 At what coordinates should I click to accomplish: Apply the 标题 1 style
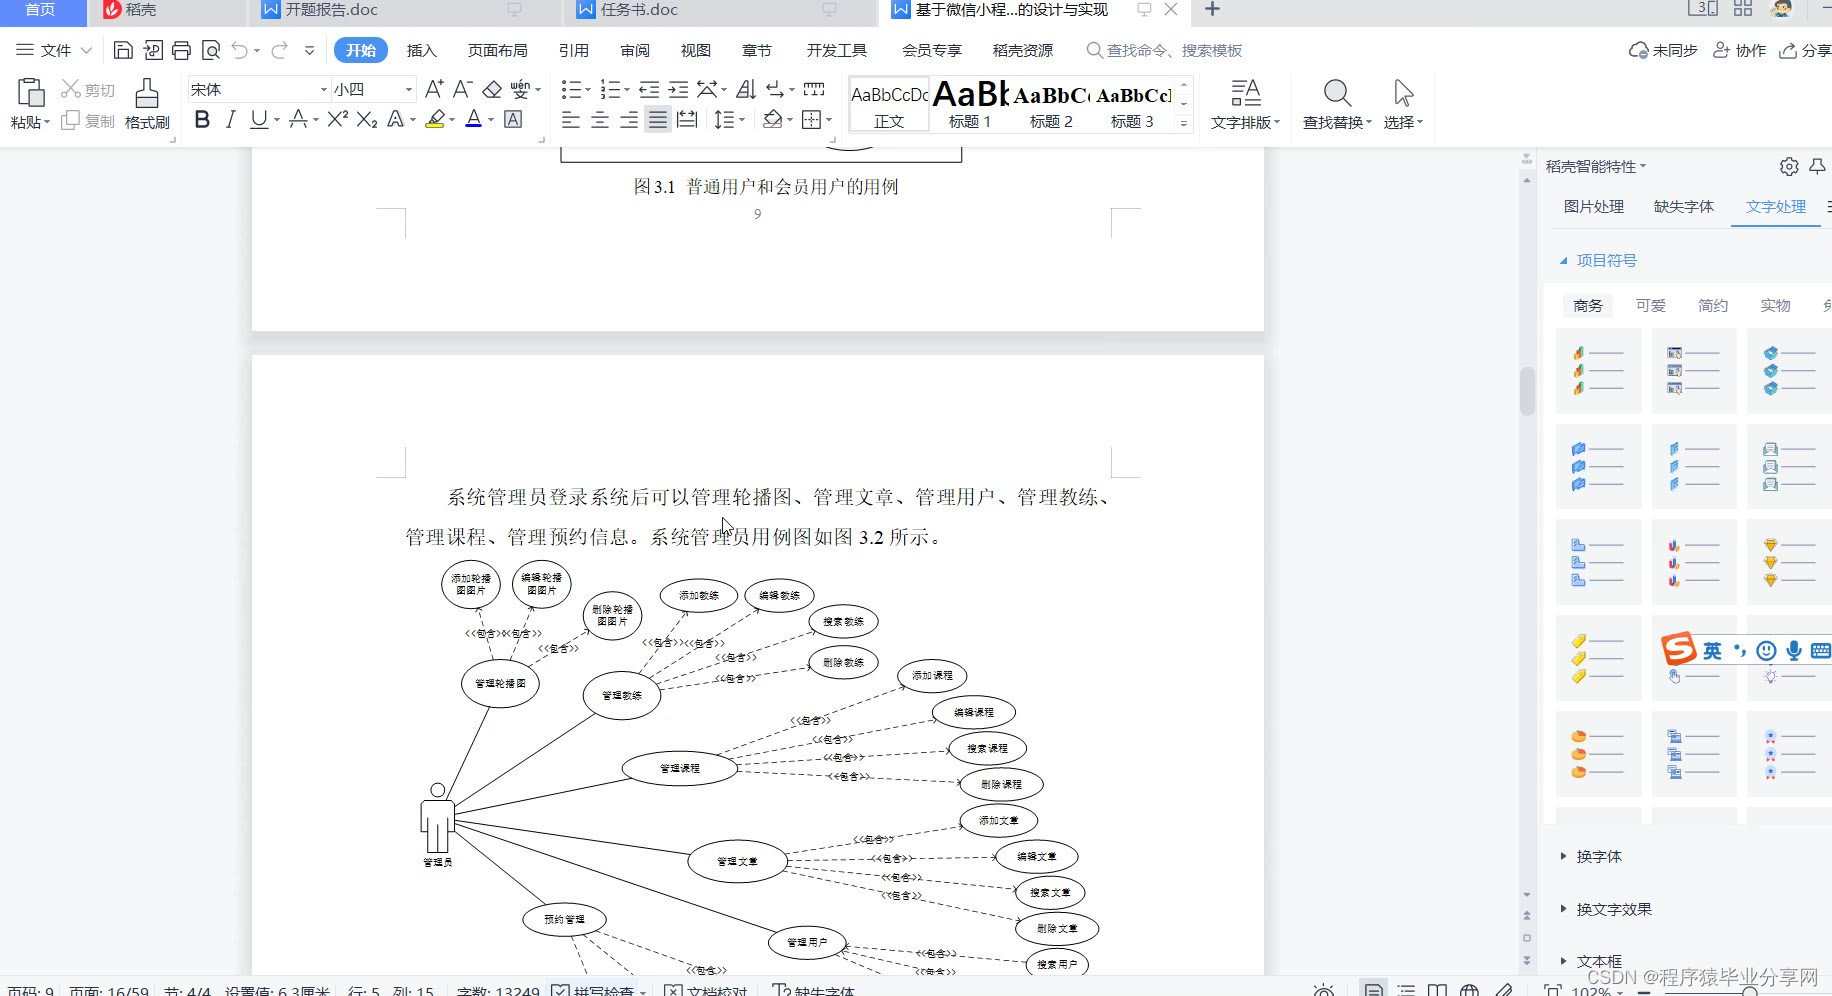pos(970,103)
